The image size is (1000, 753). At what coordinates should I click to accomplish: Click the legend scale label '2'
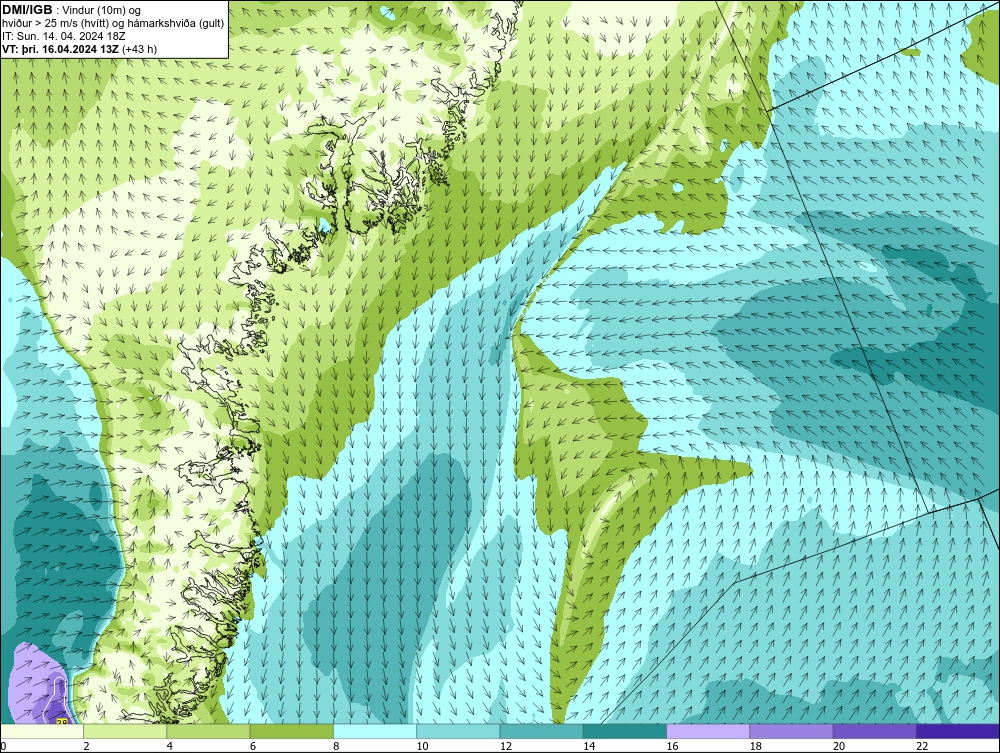86,747
